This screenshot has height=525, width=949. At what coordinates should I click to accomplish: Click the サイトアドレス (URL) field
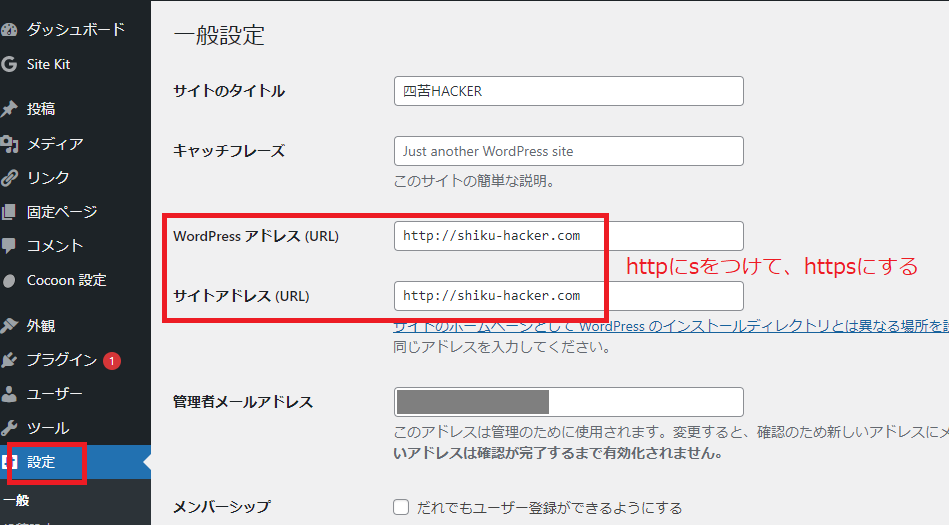click(568, 296)
